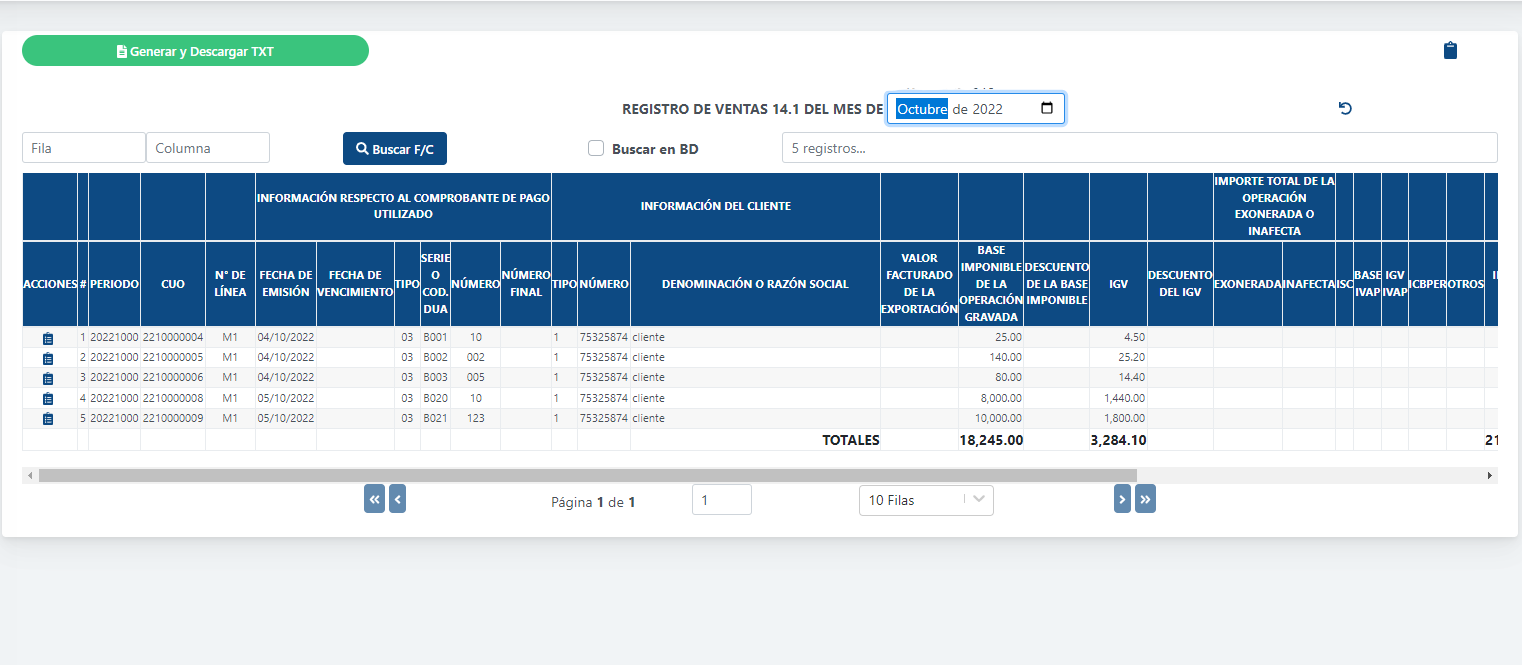Open clipboard action for row 1

point(48,338)
